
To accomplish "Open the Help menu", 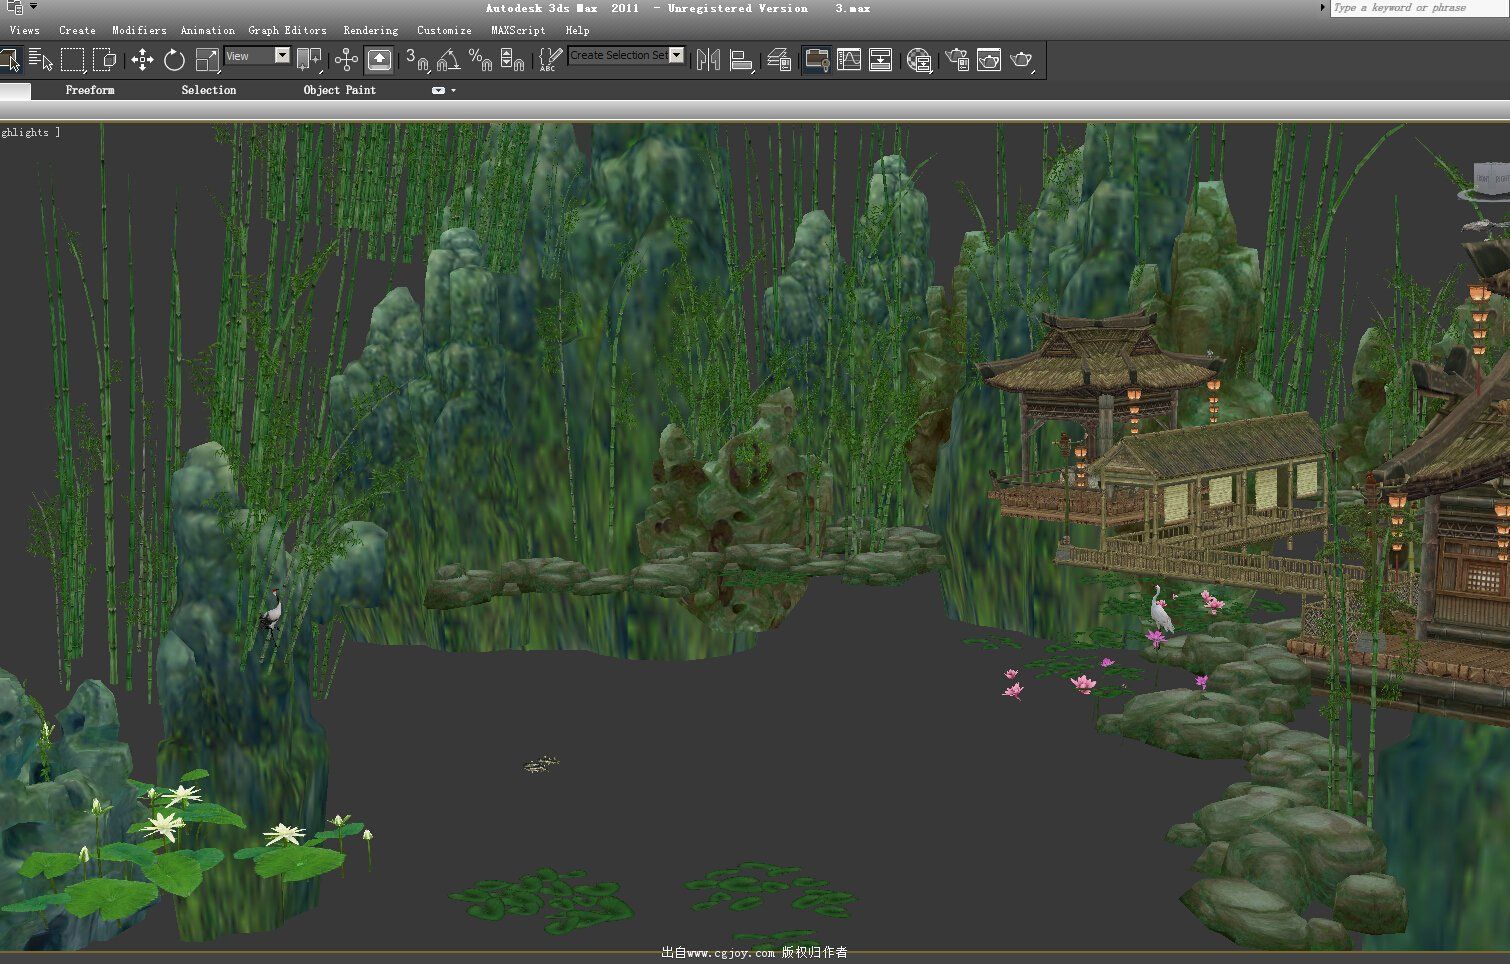I will 577,31.
